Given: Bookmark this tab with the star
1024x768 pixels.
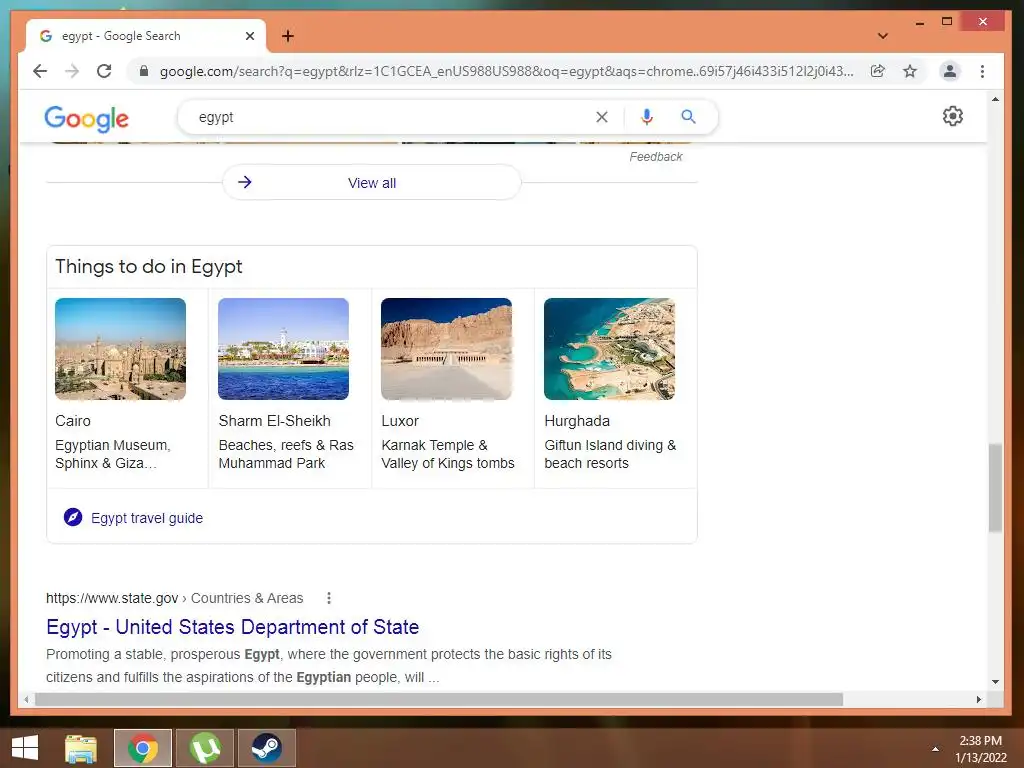Looking at the screenshot, I should pos(910,71).
